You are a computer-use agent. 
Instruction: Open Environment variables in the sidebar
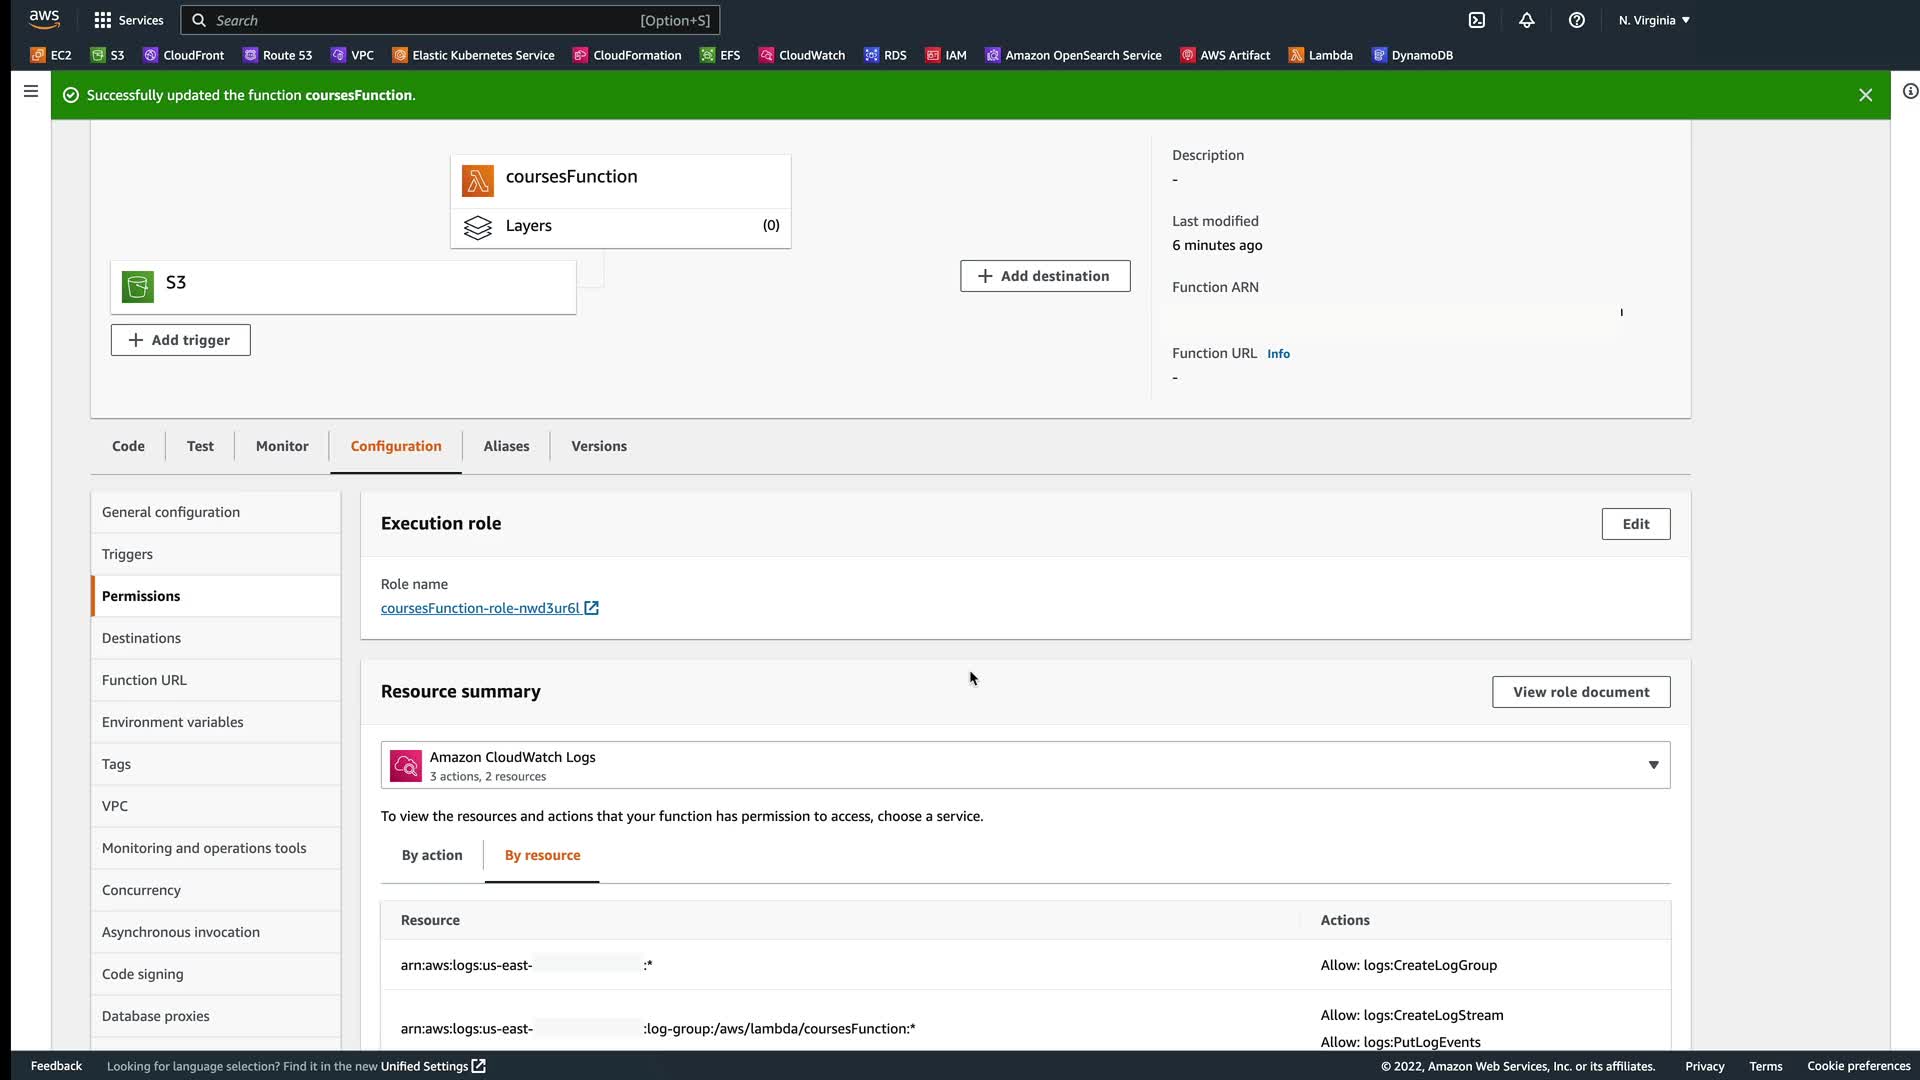point(173,722)
